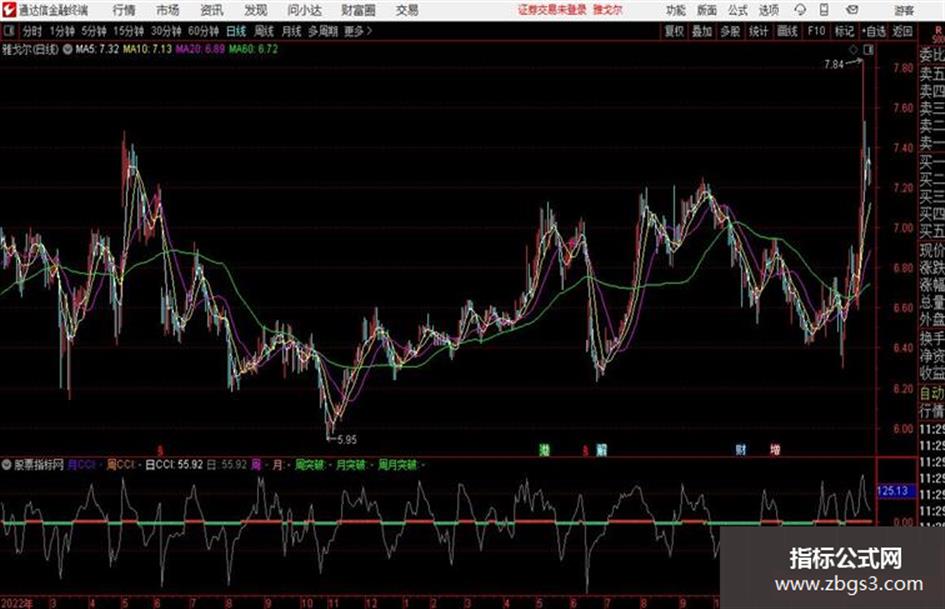Open the 行情 menu

(124, 10)
